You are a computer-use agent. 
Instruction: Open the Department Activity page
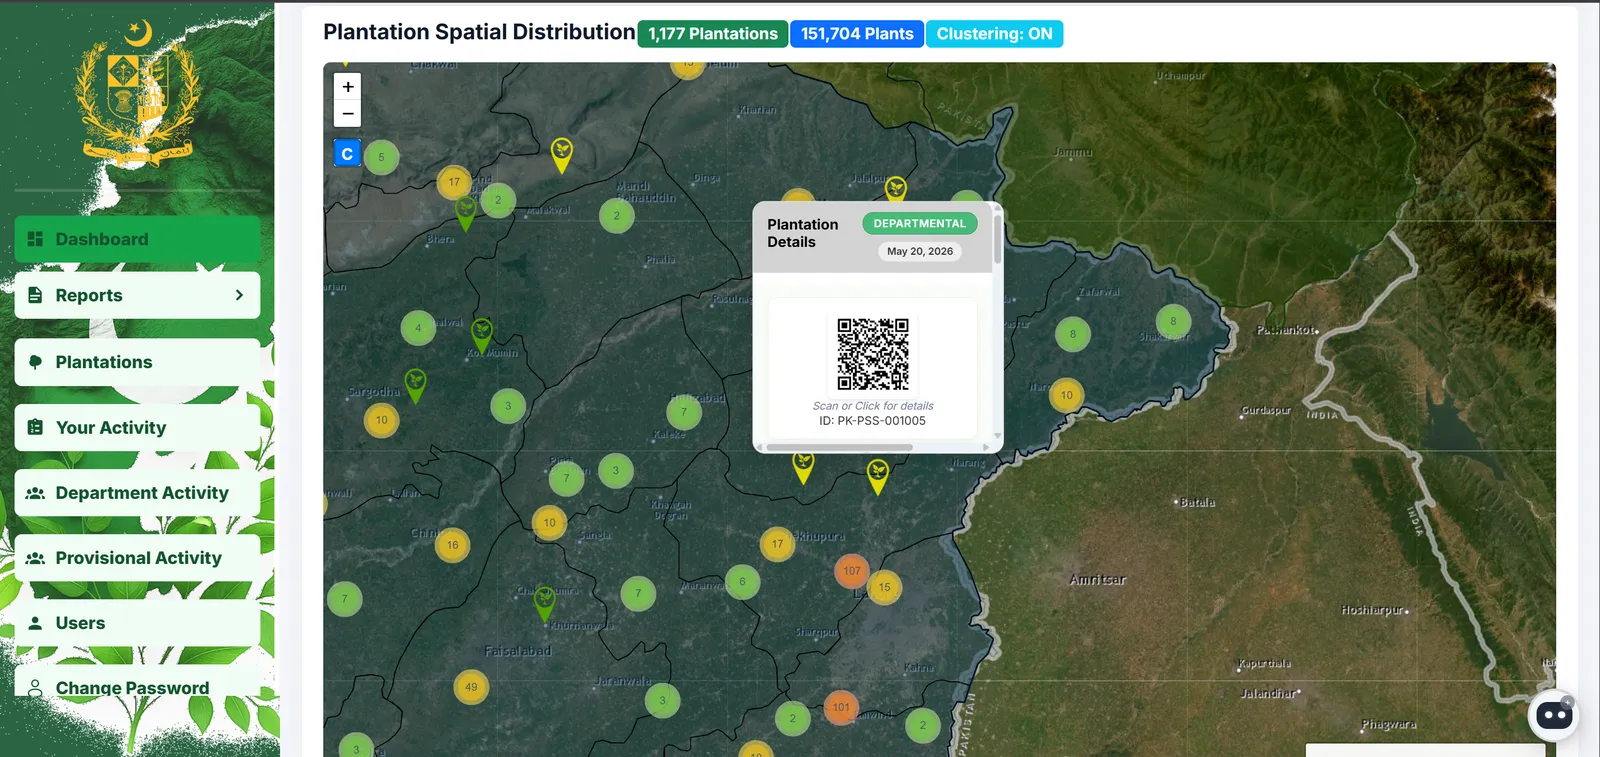[137, 493]
